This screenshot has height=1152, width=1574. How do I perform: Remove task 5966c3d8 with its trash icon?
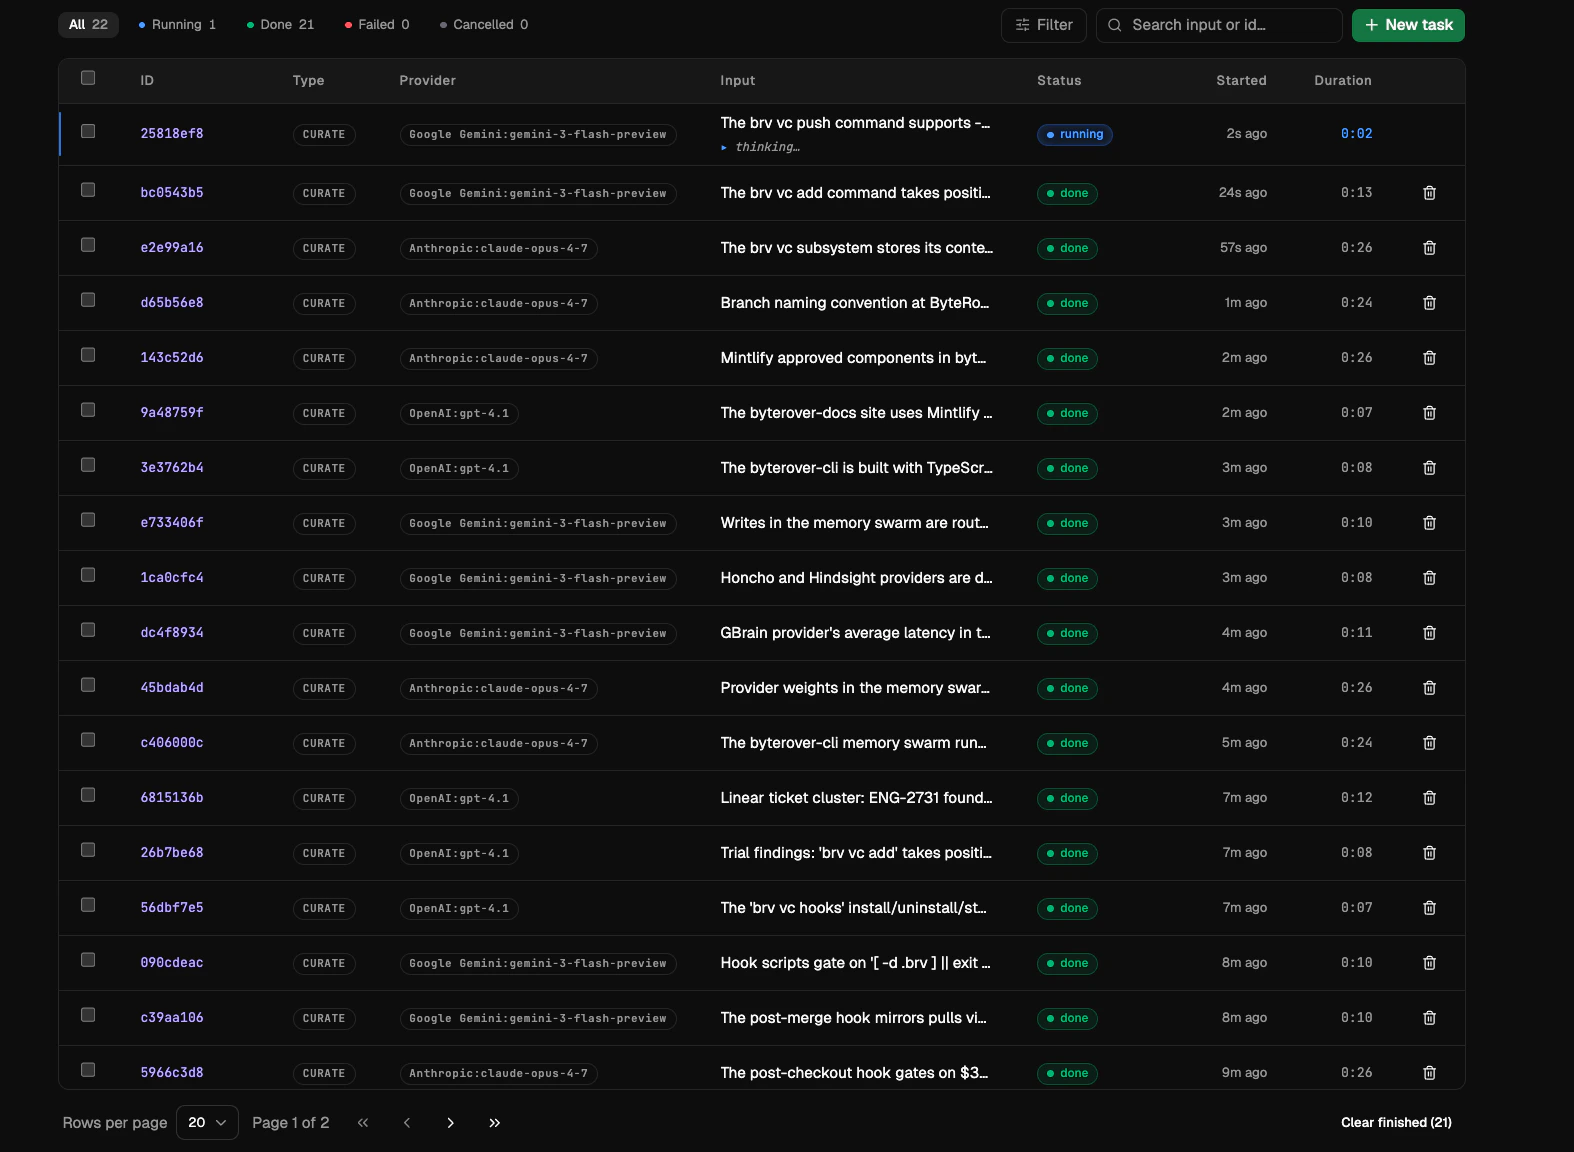click(1429, 1073)
